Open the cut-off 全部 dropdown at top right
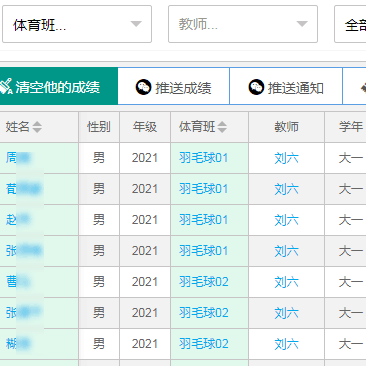The width and height of the screenshot is (366, 366). (x=350, y=24)
